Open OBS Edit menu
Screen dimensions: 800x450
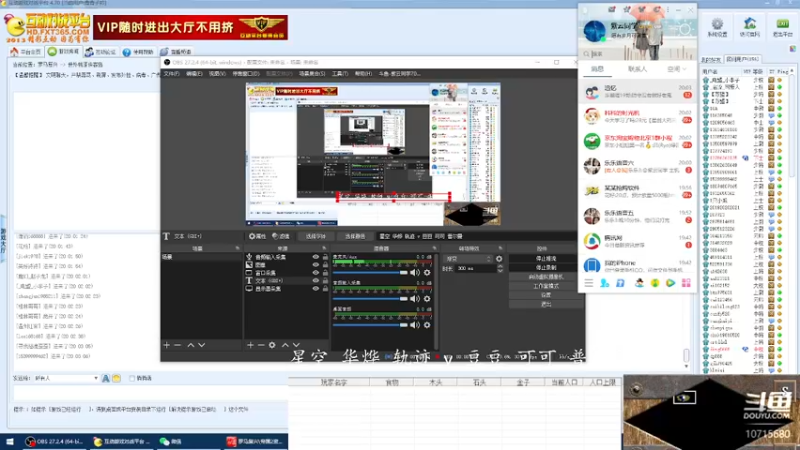[194, 73]
